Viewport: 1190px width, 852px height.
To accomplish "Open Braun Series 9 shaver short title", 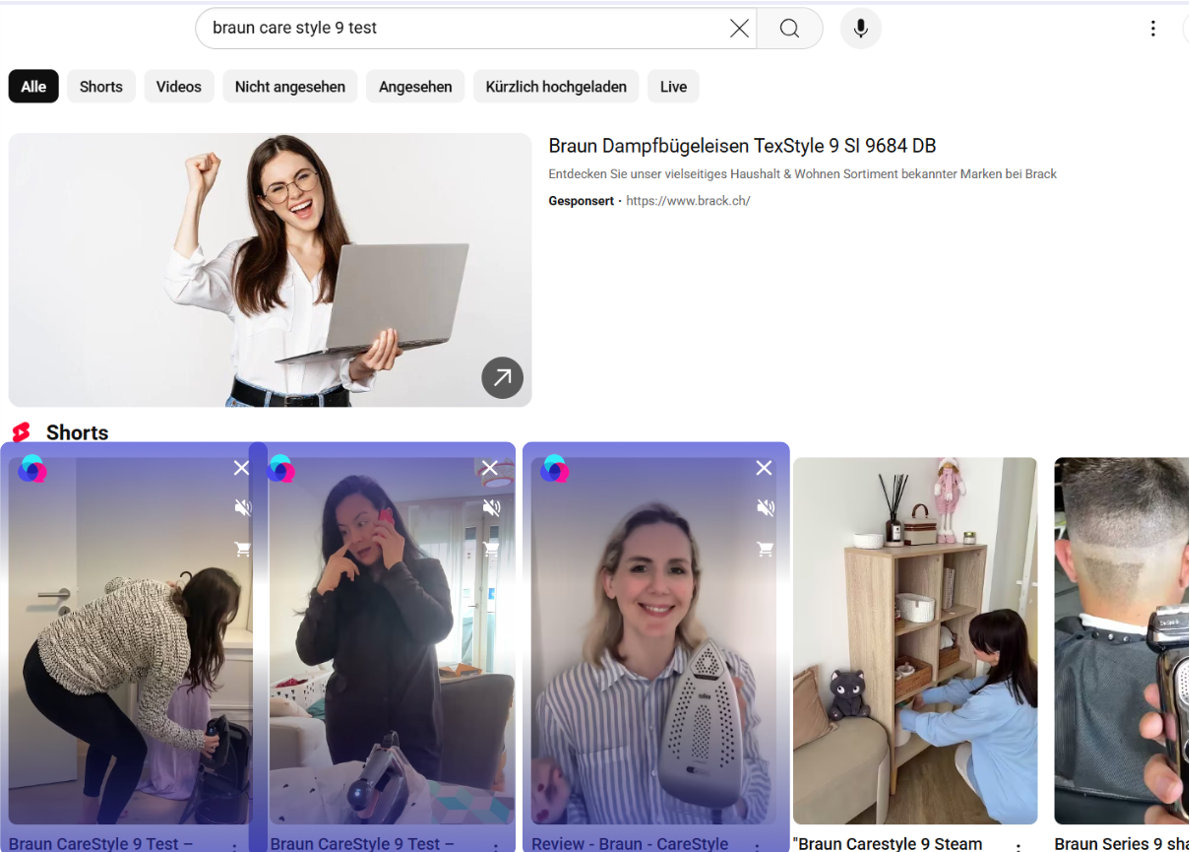I will point(1122,843).
